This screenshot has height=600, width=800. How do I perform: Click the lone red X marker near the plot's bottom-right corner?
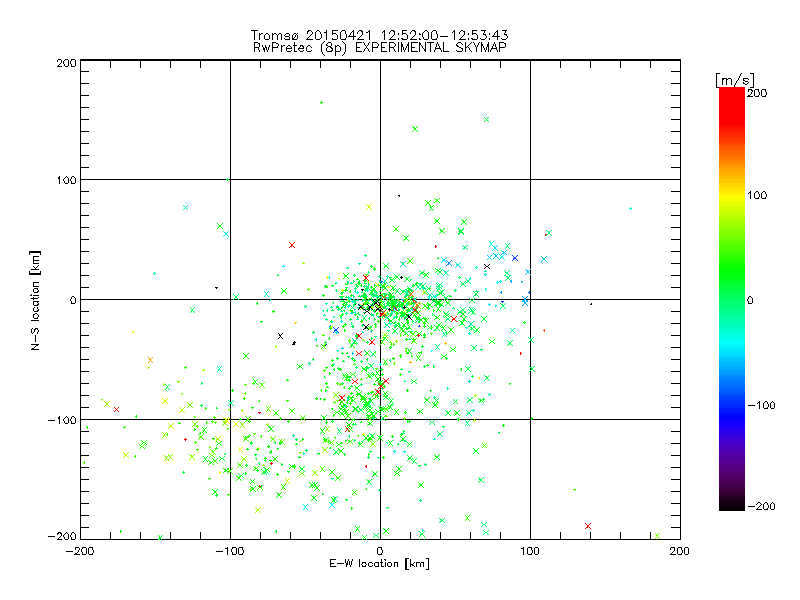click(x=588, y=526)
